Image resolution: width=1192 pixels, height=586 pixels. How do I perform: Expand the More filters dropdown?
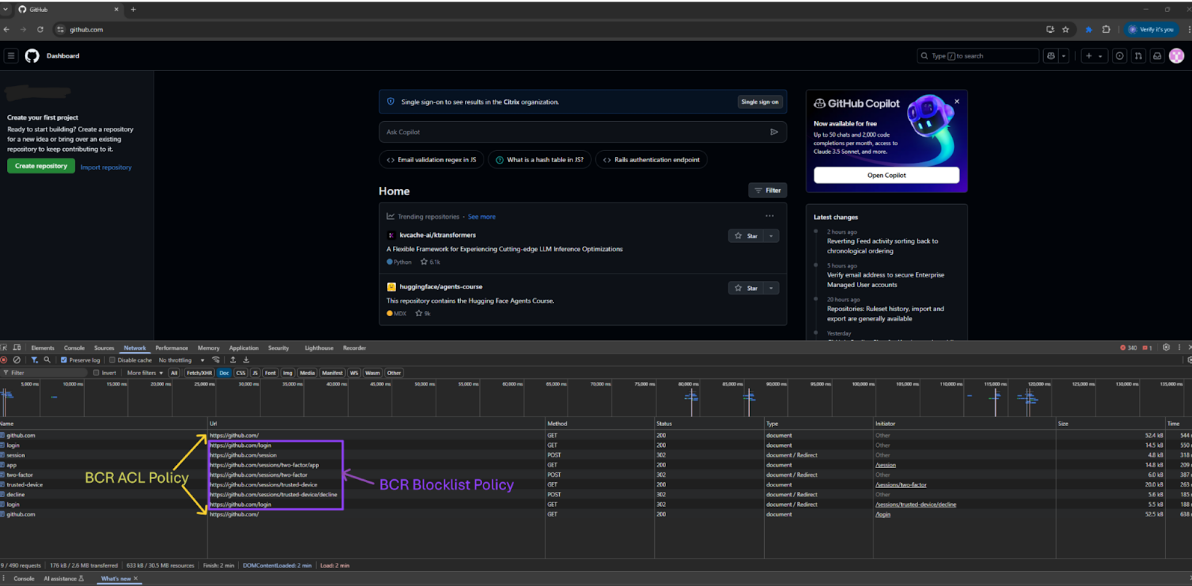click(144, 373)
